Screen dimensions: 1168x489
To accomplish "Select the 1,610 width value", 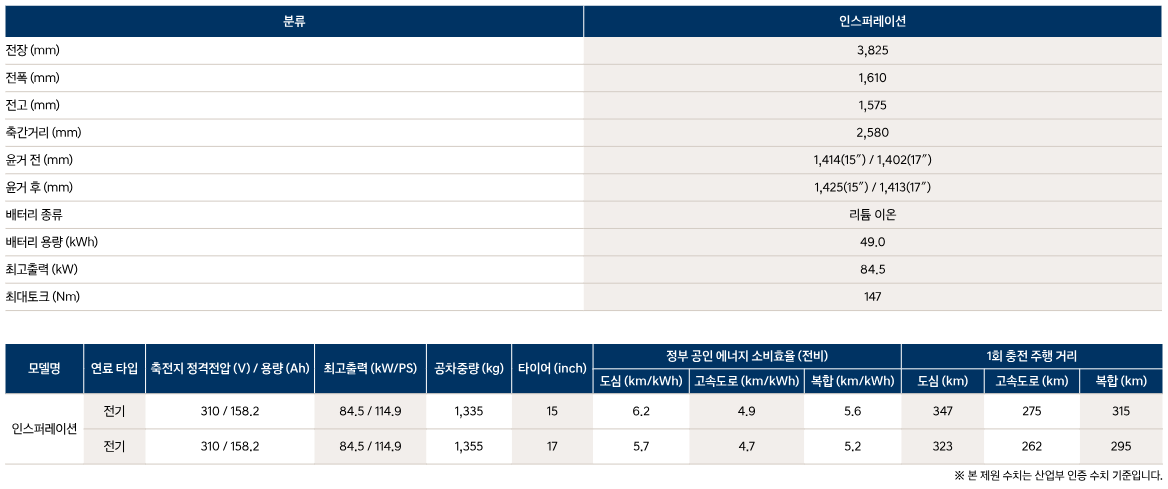I will 872,78.
